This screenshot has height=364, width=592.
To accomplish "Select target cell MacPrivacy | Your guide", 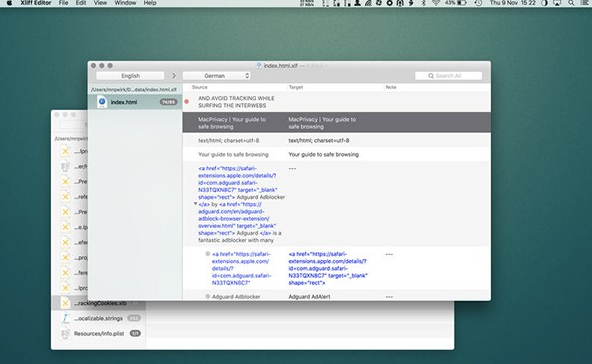I will click(x=322, y=123).
